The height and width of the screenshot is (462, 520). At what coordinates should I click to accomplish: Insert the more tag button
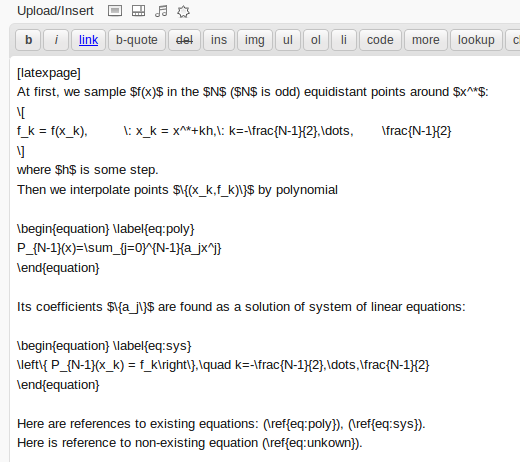coord(426,40)
